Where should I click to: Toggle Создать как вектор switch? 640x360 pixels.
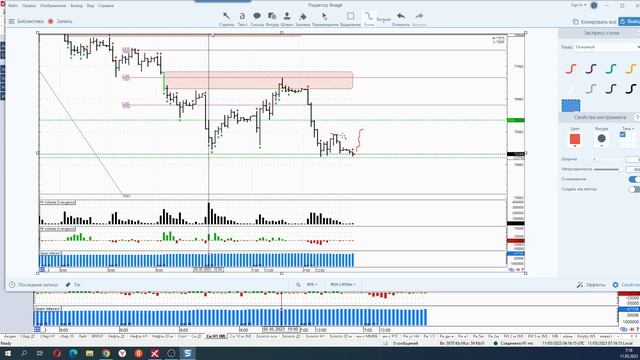click(634, 189)
